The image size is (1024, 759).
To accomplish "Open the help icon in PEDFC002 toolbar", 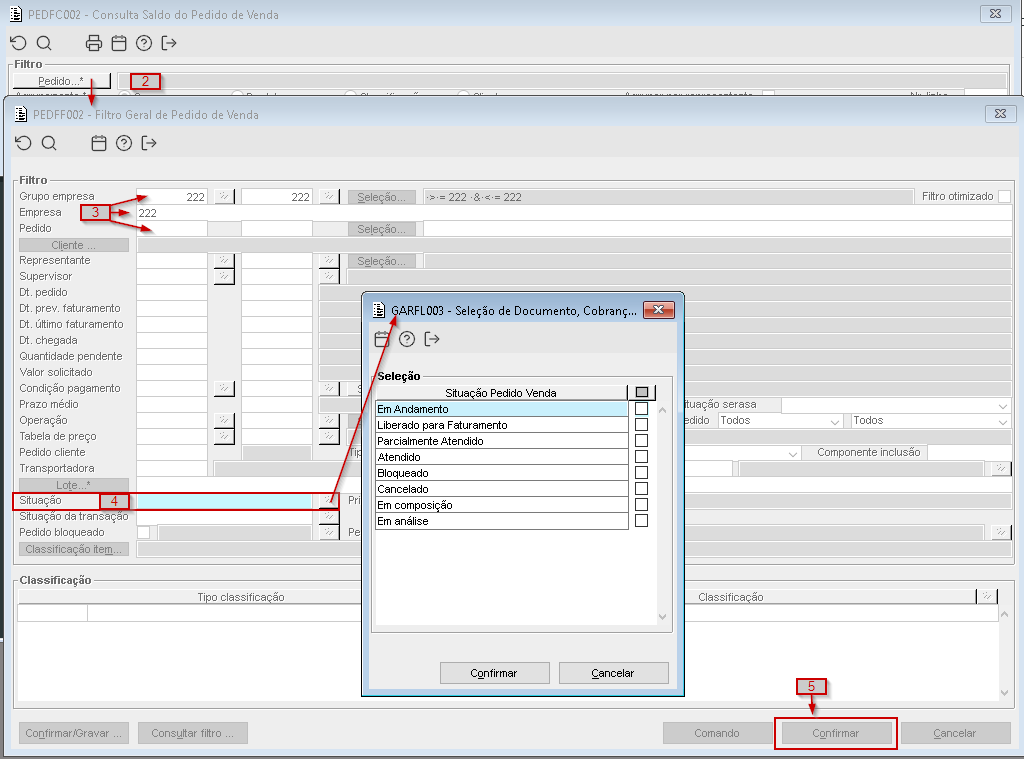I will [144, 43].
